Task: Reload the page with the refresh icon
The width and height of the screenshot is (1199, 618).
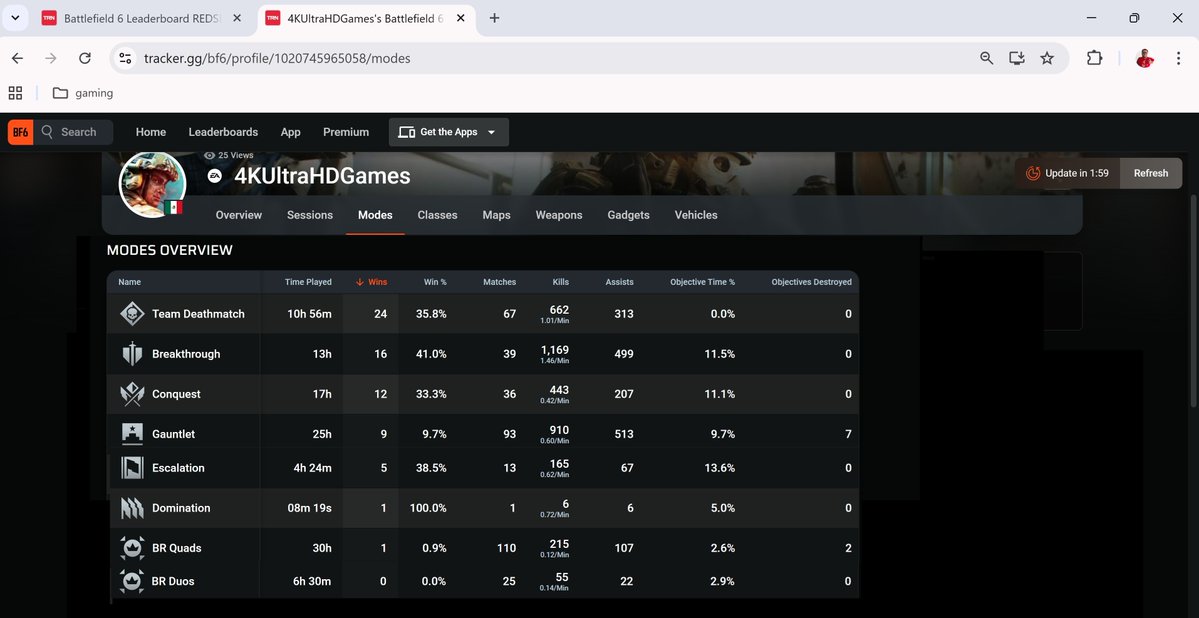Action: point(85,58)
